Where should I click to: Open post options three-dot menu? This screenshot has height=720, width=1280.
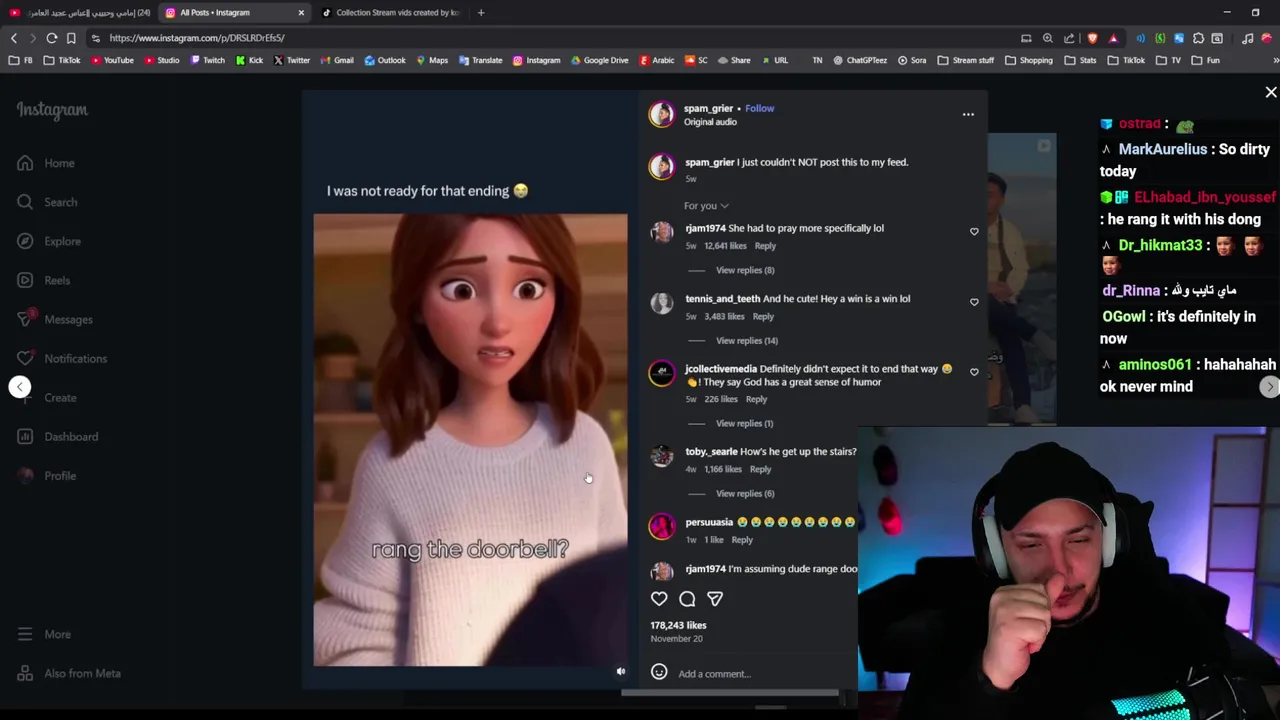pos(968,114)
